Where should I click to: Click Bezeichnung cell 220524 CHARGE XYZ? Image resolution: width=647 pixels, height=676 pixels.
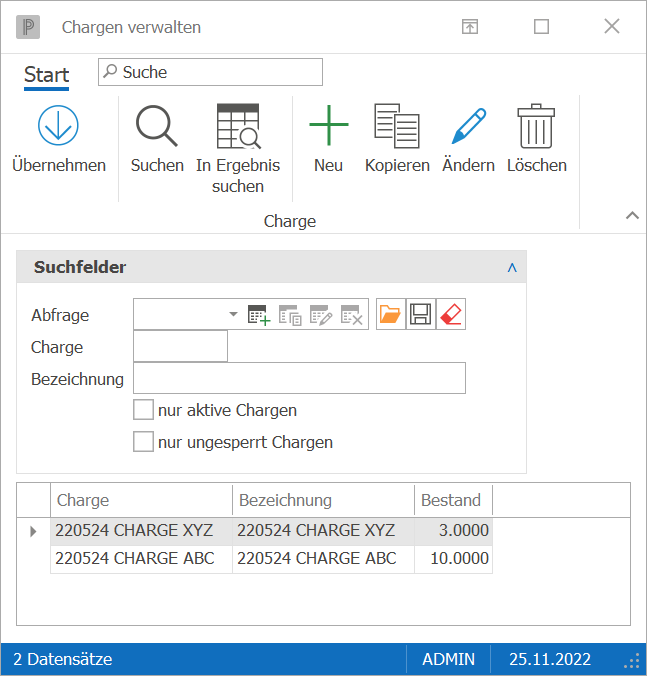(x=323, y=531)
